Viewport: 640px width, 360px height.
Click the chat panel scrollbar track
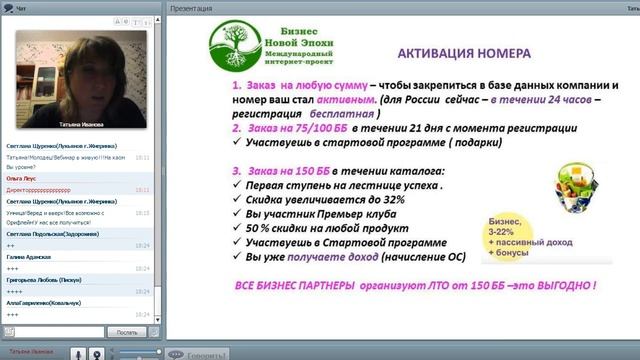click(x=158, y=169)
